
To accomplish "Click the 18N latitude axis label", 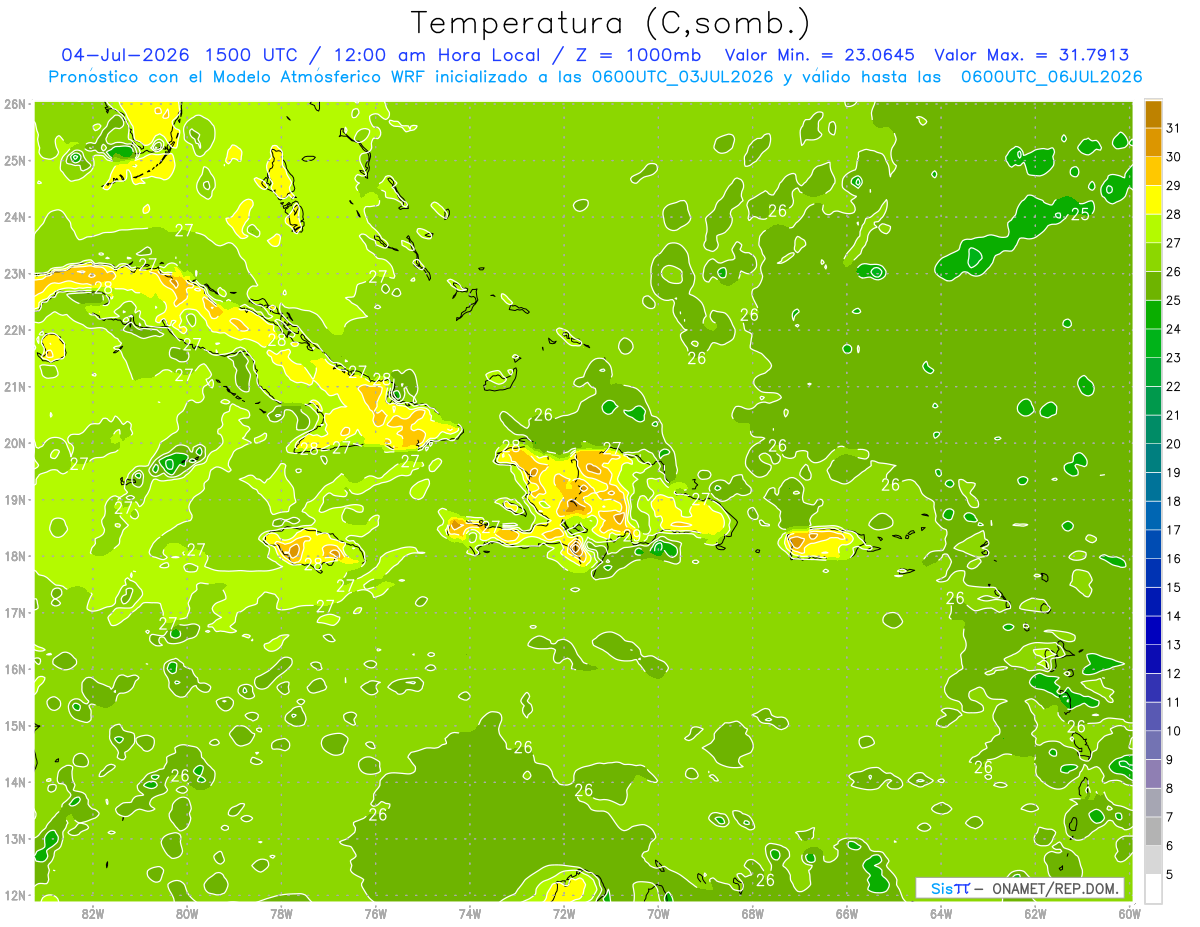I will pyautogui.click(x=14, y=556).
